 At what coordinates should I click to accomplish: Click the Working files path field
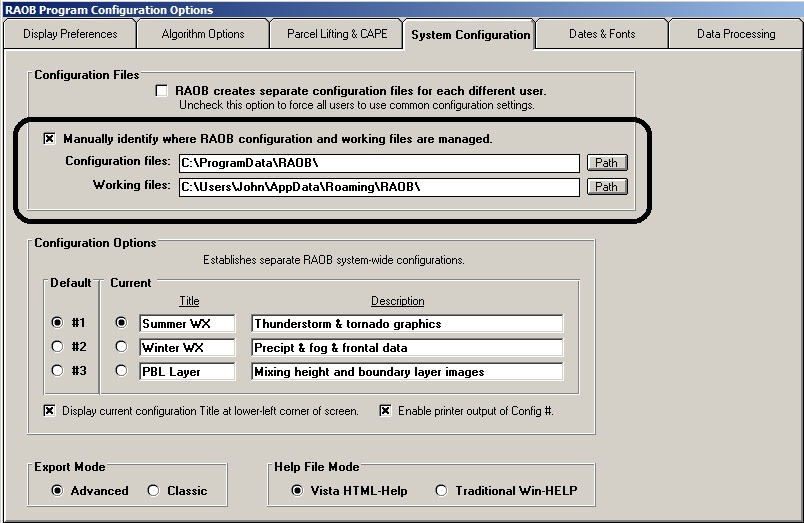(379, 187)
